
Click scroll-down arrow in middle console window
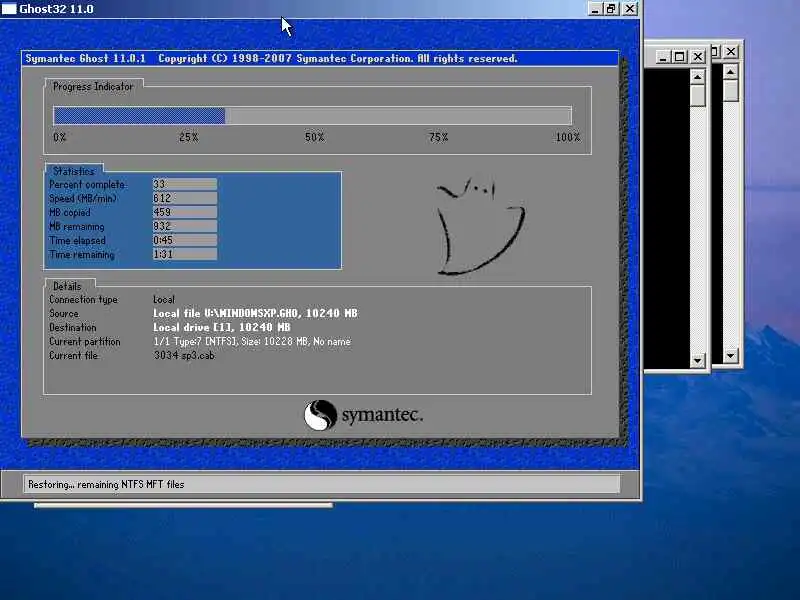(697, 361)
